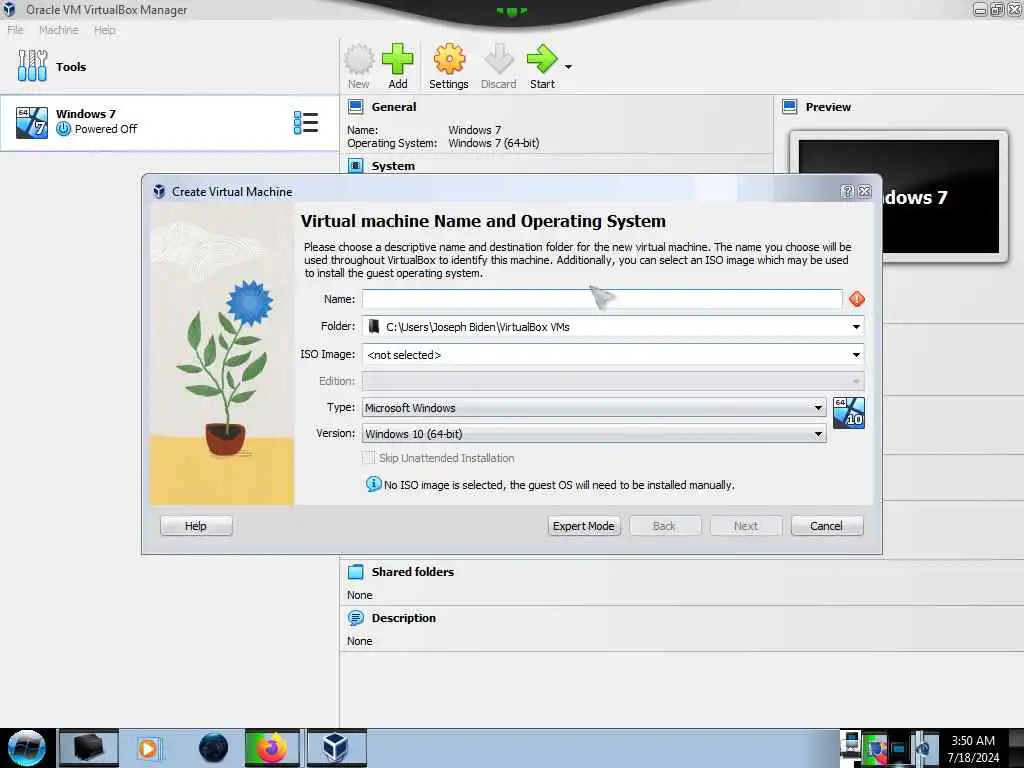Click the dialog's question mark help icon
The height and width of the screenshot is (768, 1024).
point(848,191)
